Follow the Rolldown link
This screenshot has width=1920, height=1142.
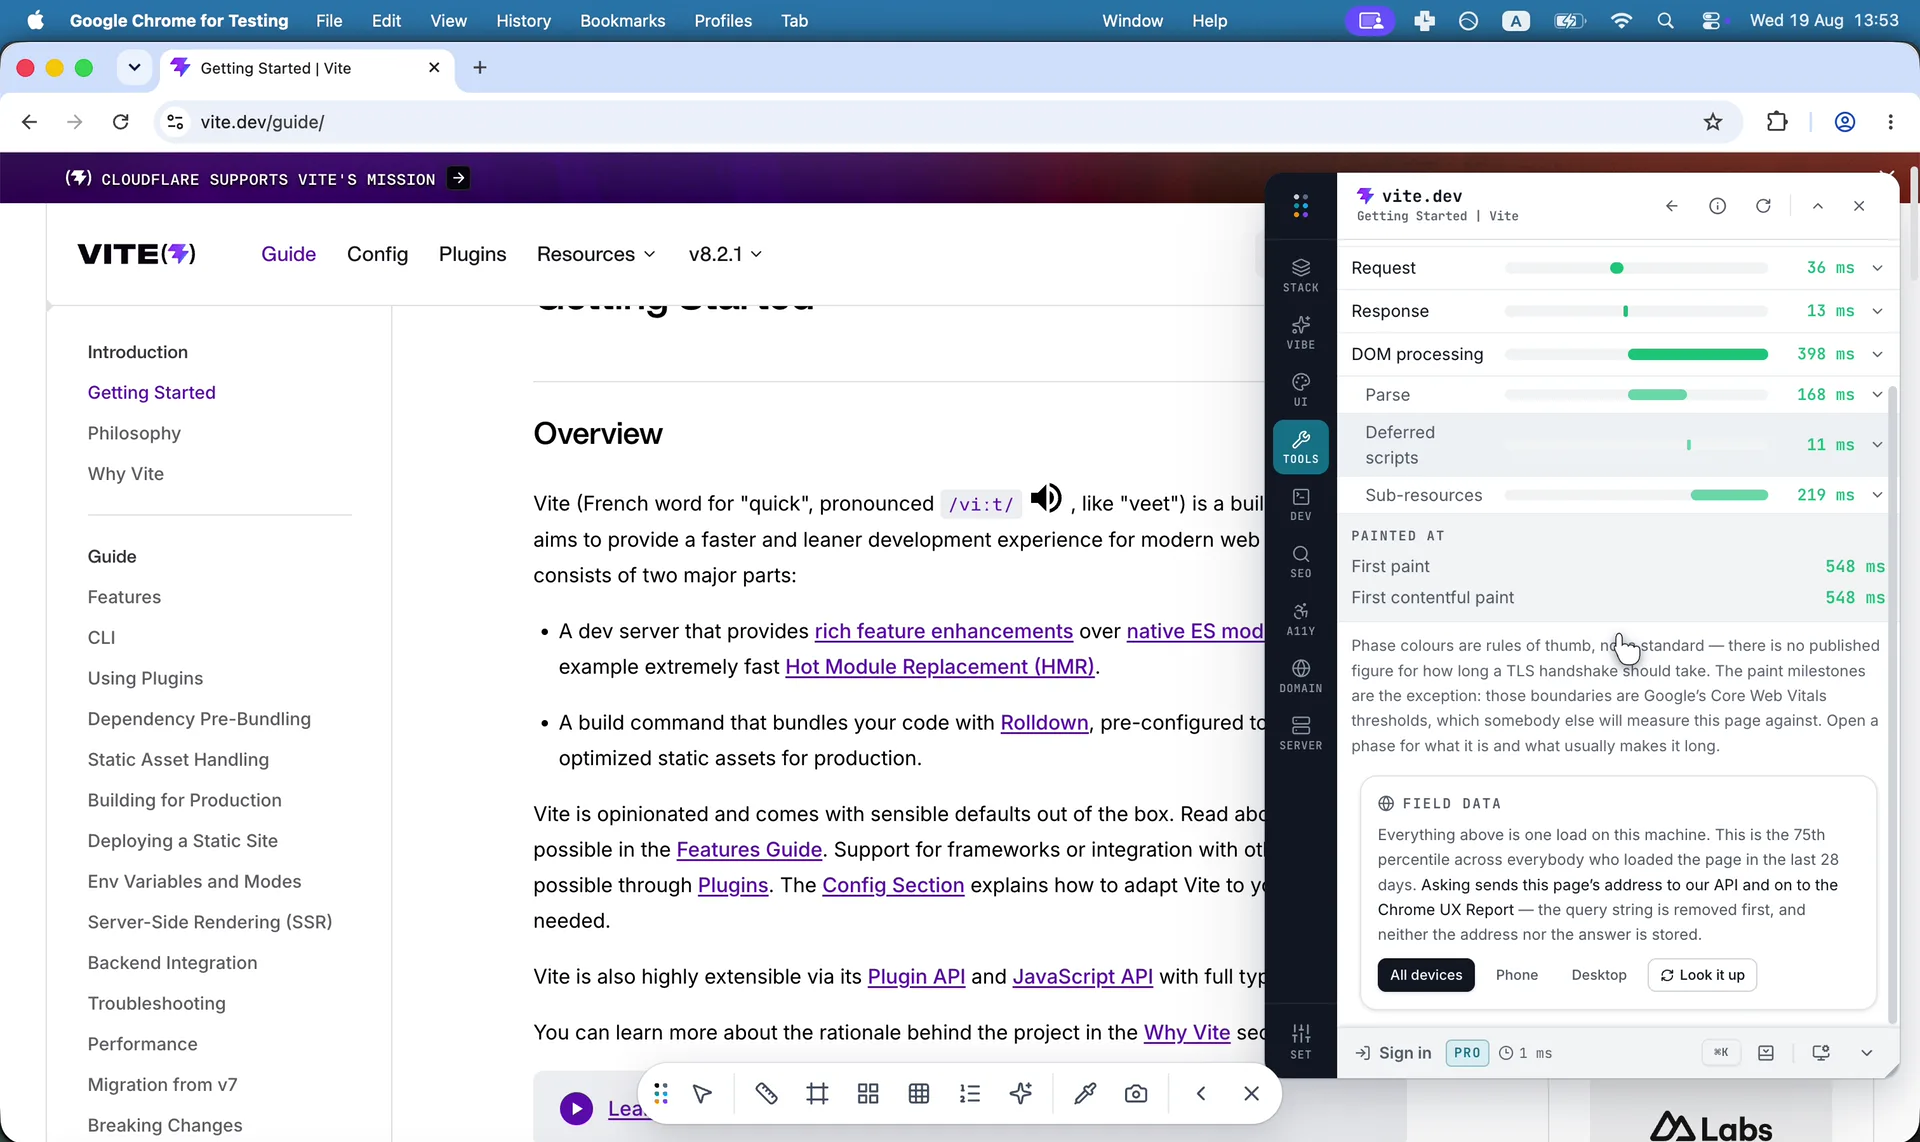click(x=1044, y=723)
